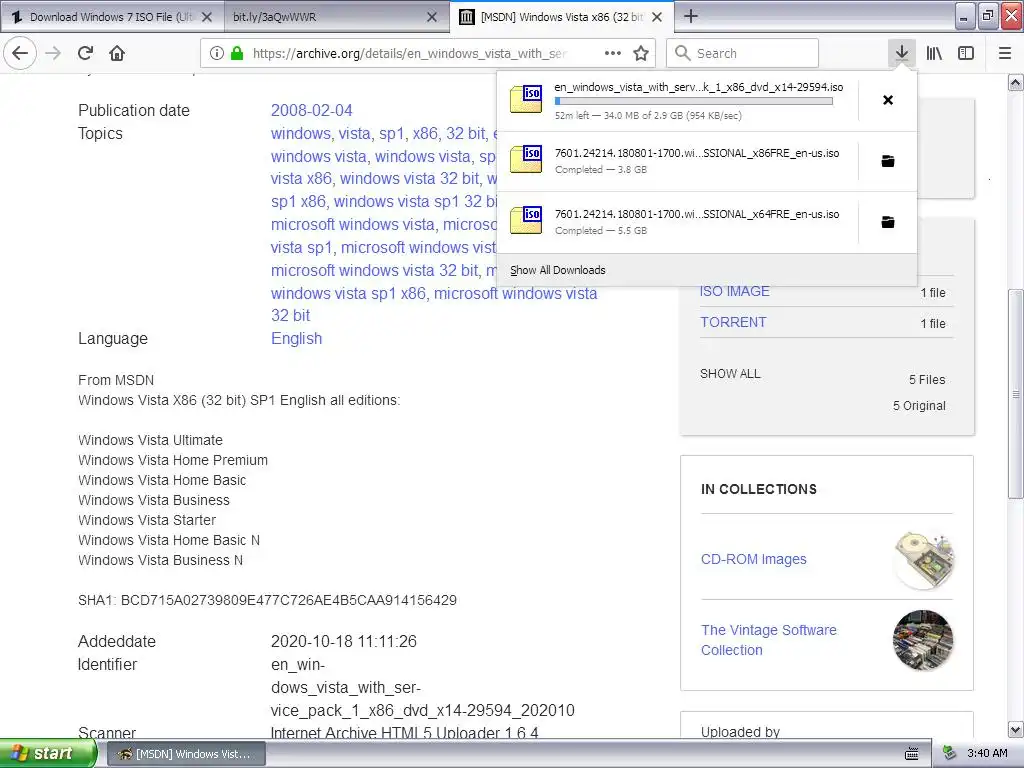Open the 2008-02-04 publication date link
This screenshot has width=1024, height=768.
pos(312,110)
